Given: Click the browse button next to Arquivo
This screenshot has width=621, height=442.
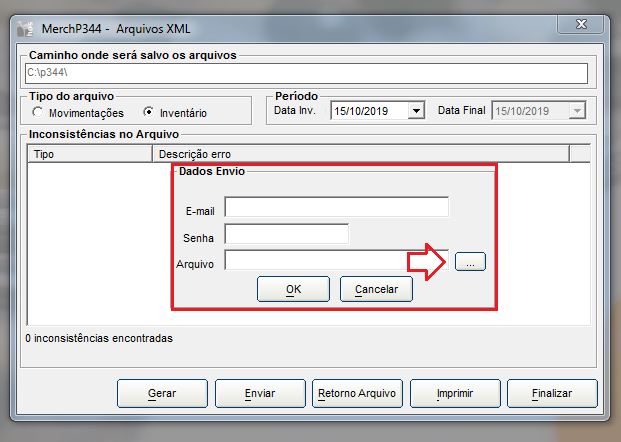Looking at the screenshot, I should [470, 261].
